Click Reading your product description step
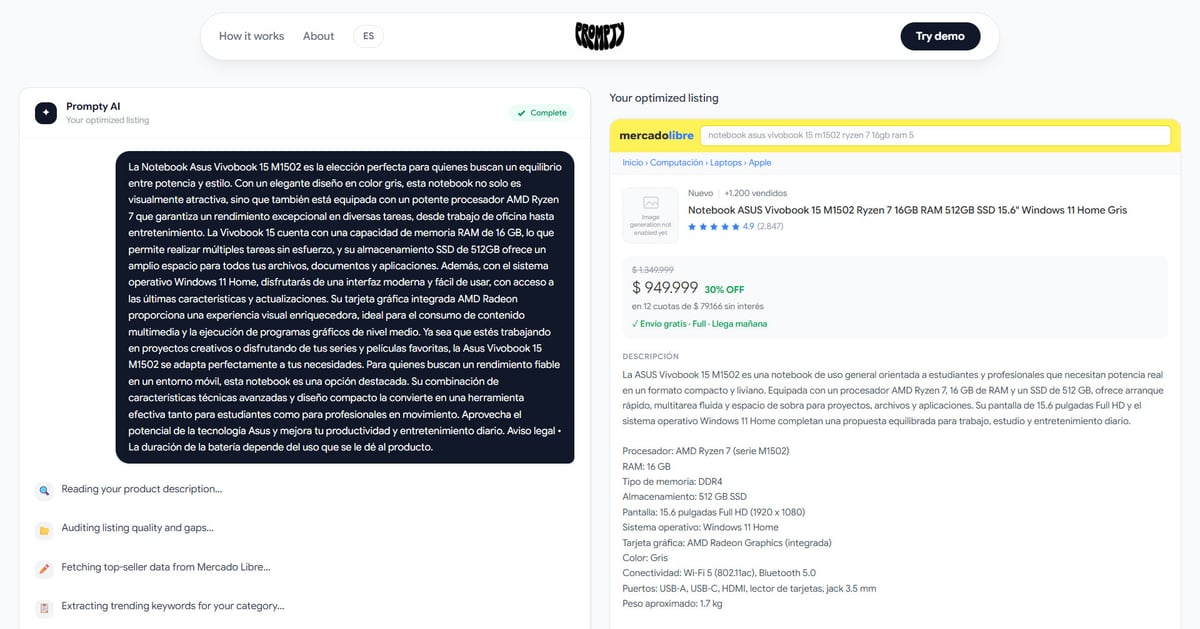Viewport: 1200px width, 629px height. 142,489
